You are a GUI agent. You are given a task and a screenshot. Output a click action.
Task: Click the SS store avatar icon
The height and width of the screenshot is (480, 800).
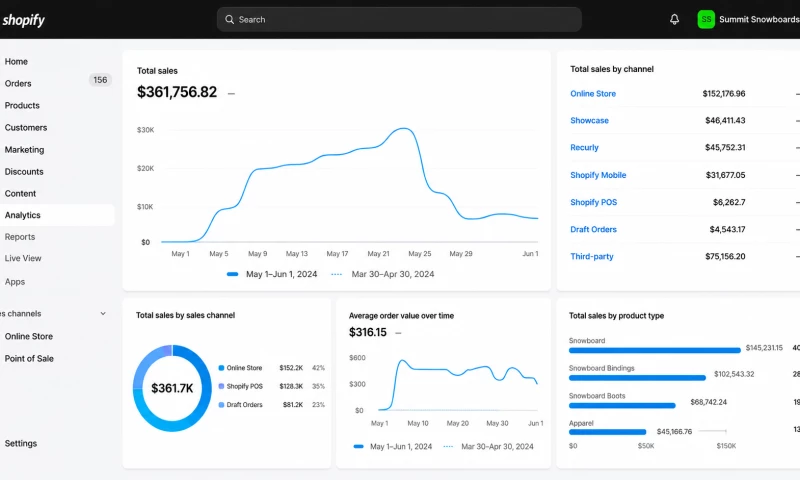tap(706, 19)
